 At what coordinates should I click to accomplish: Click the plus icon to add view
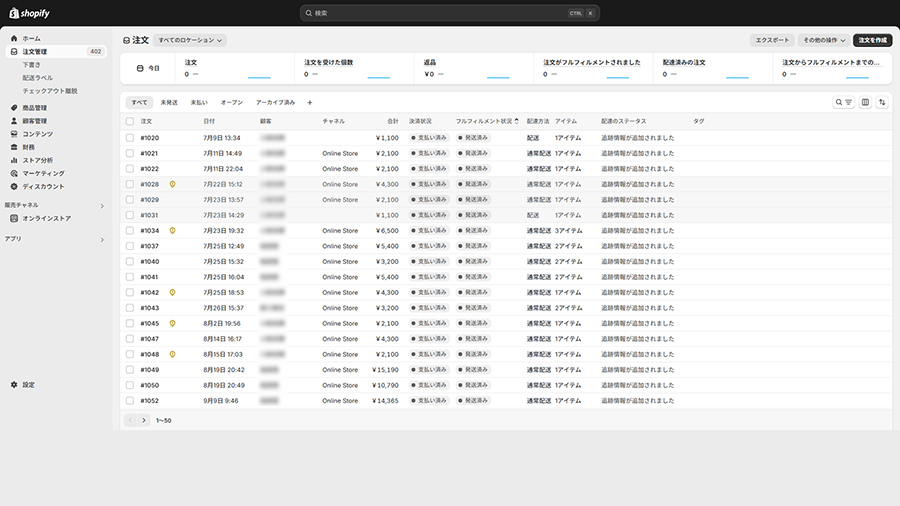310,103
